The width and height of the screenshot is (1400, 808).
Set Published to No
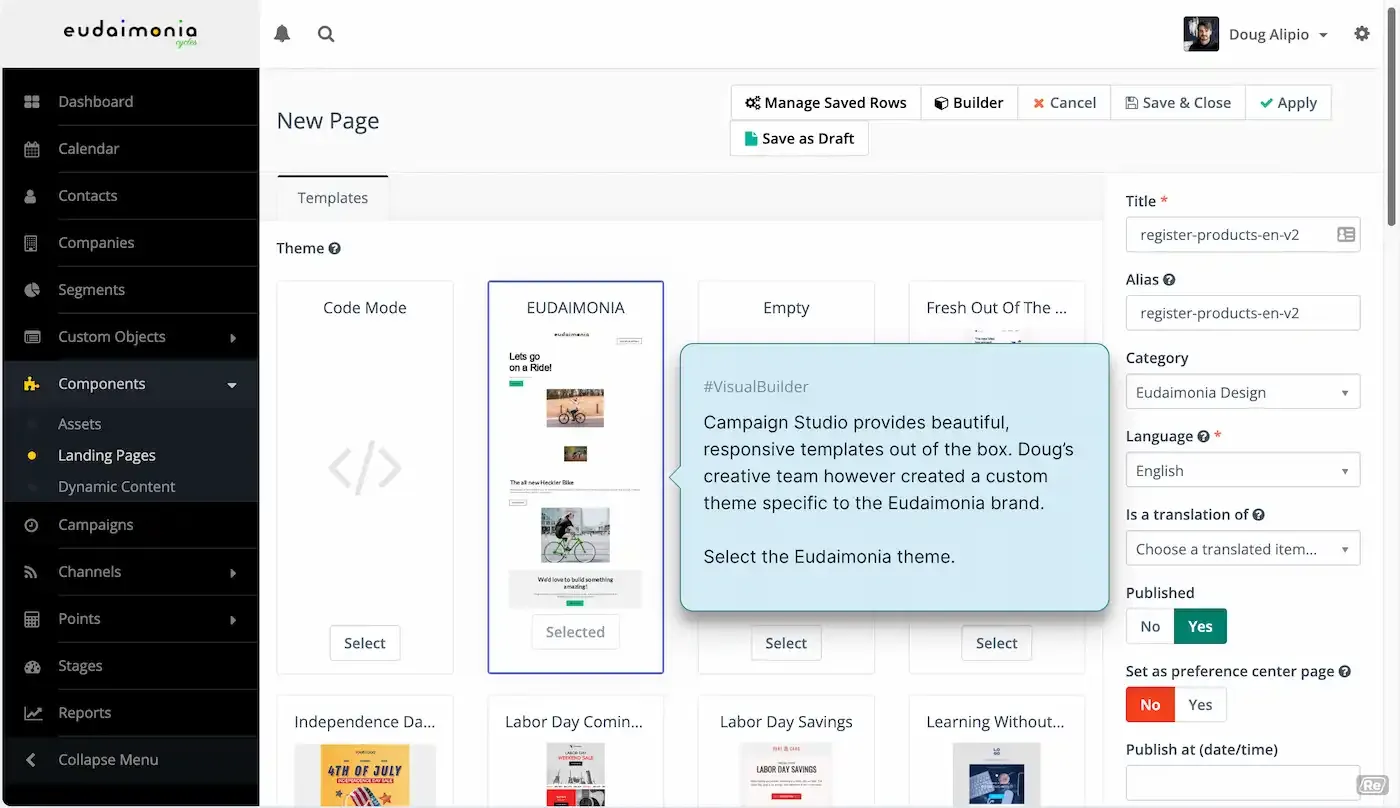[1150, 626]
